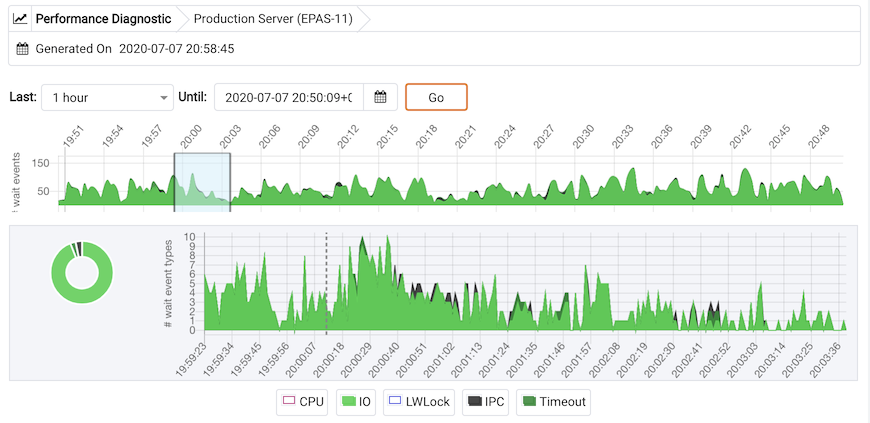Screen dimensions: 870x423
Task: Toggle the IPC legend item
Action: tap(485, 402)
